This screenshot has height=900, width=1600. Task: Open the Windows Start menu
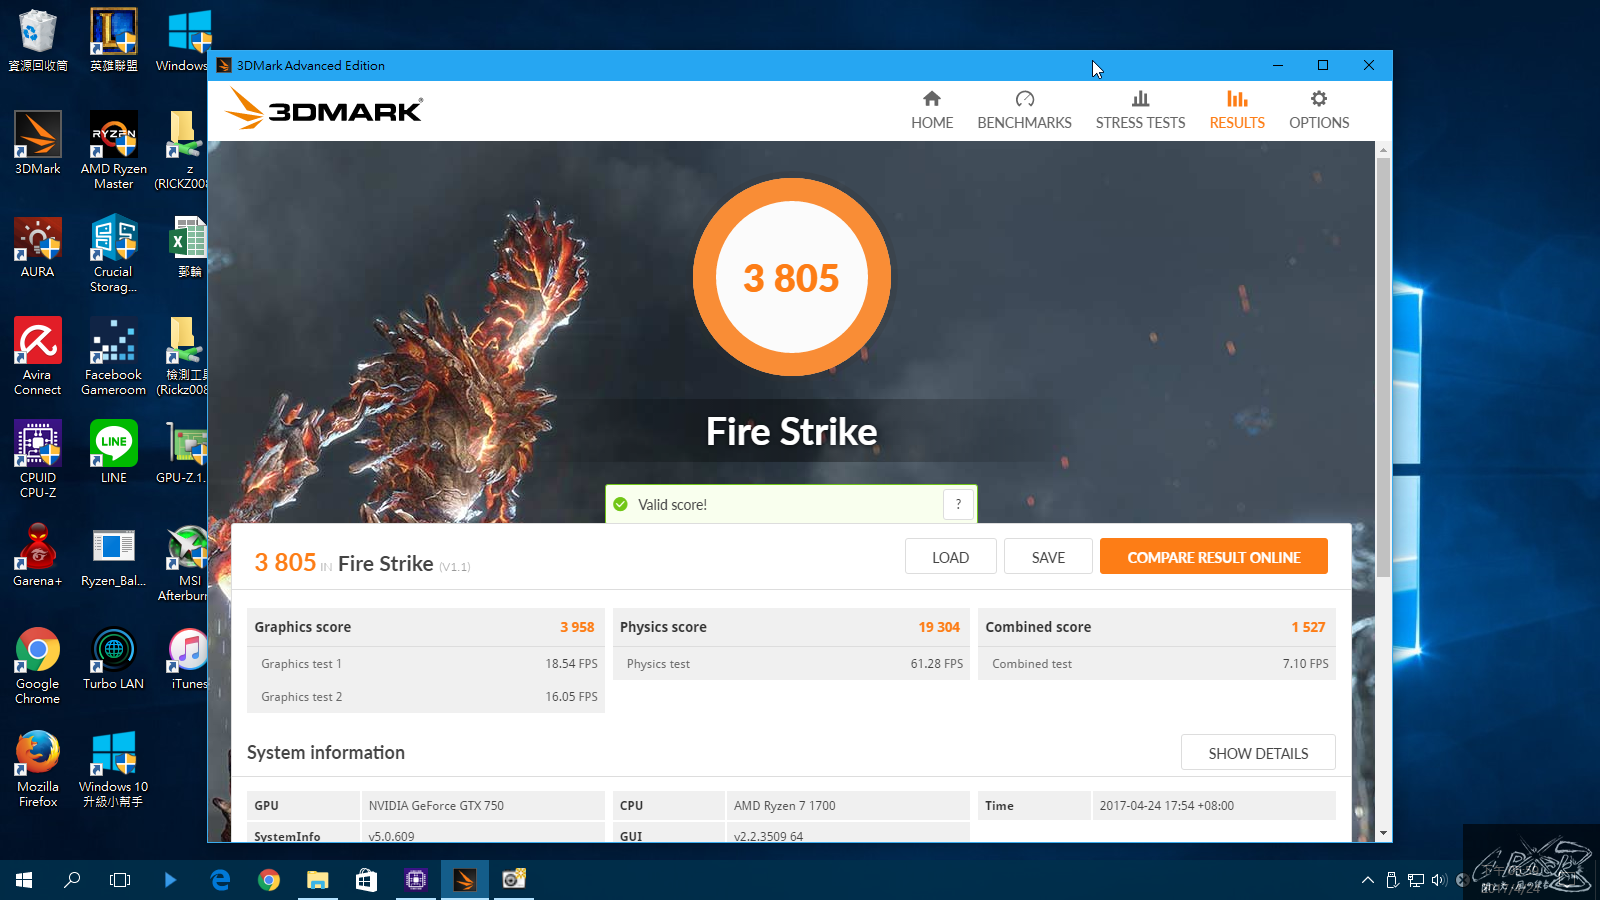click(x=24, y=880)
